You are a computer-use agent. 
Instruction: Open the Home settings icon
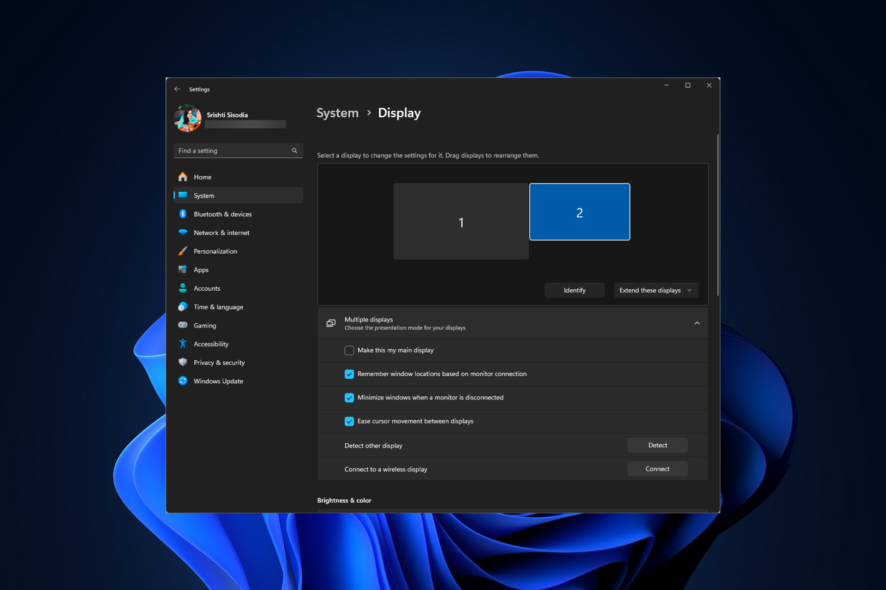pos(183,177)
